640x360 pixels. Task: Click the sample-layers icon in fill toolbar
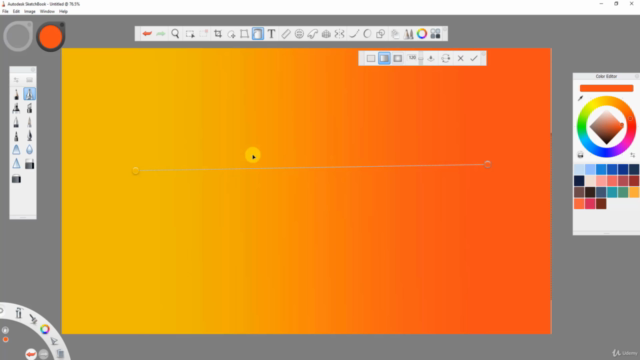(x=431, y=58)
